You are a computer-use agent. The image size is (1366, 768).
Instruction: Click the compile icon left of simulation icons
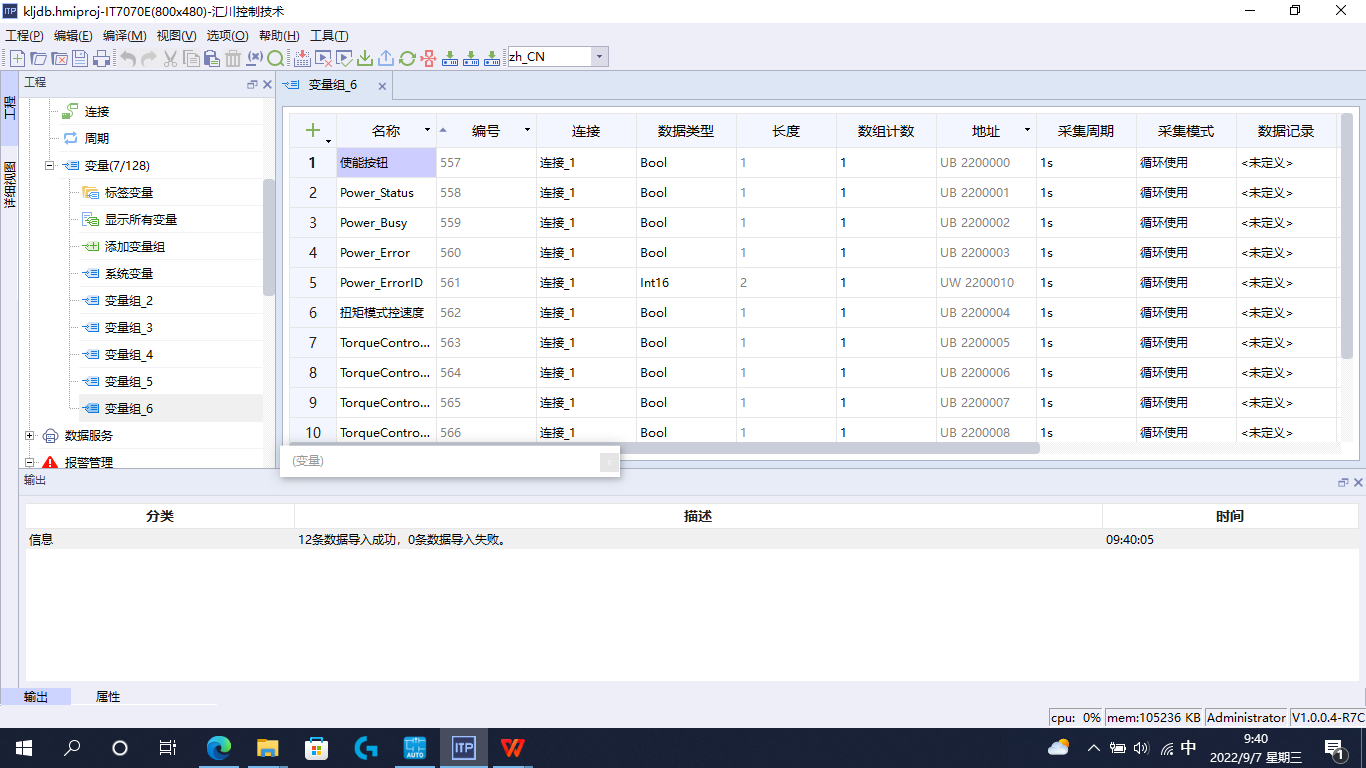[x=302, y=58]
